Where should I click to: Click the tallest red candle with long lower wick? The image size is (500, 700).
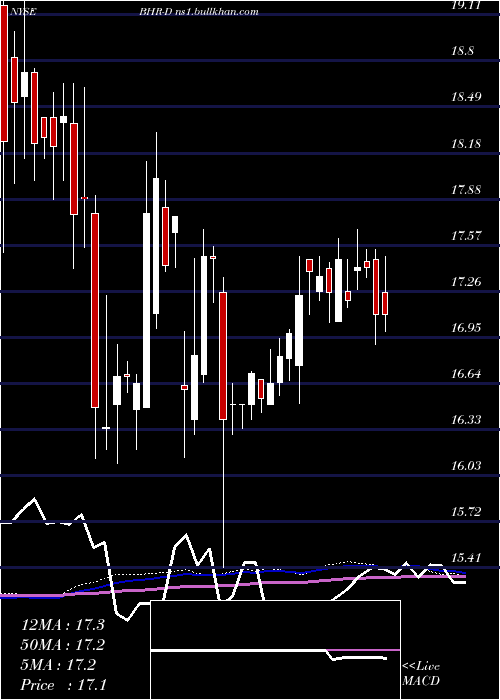tap(223, 356)
